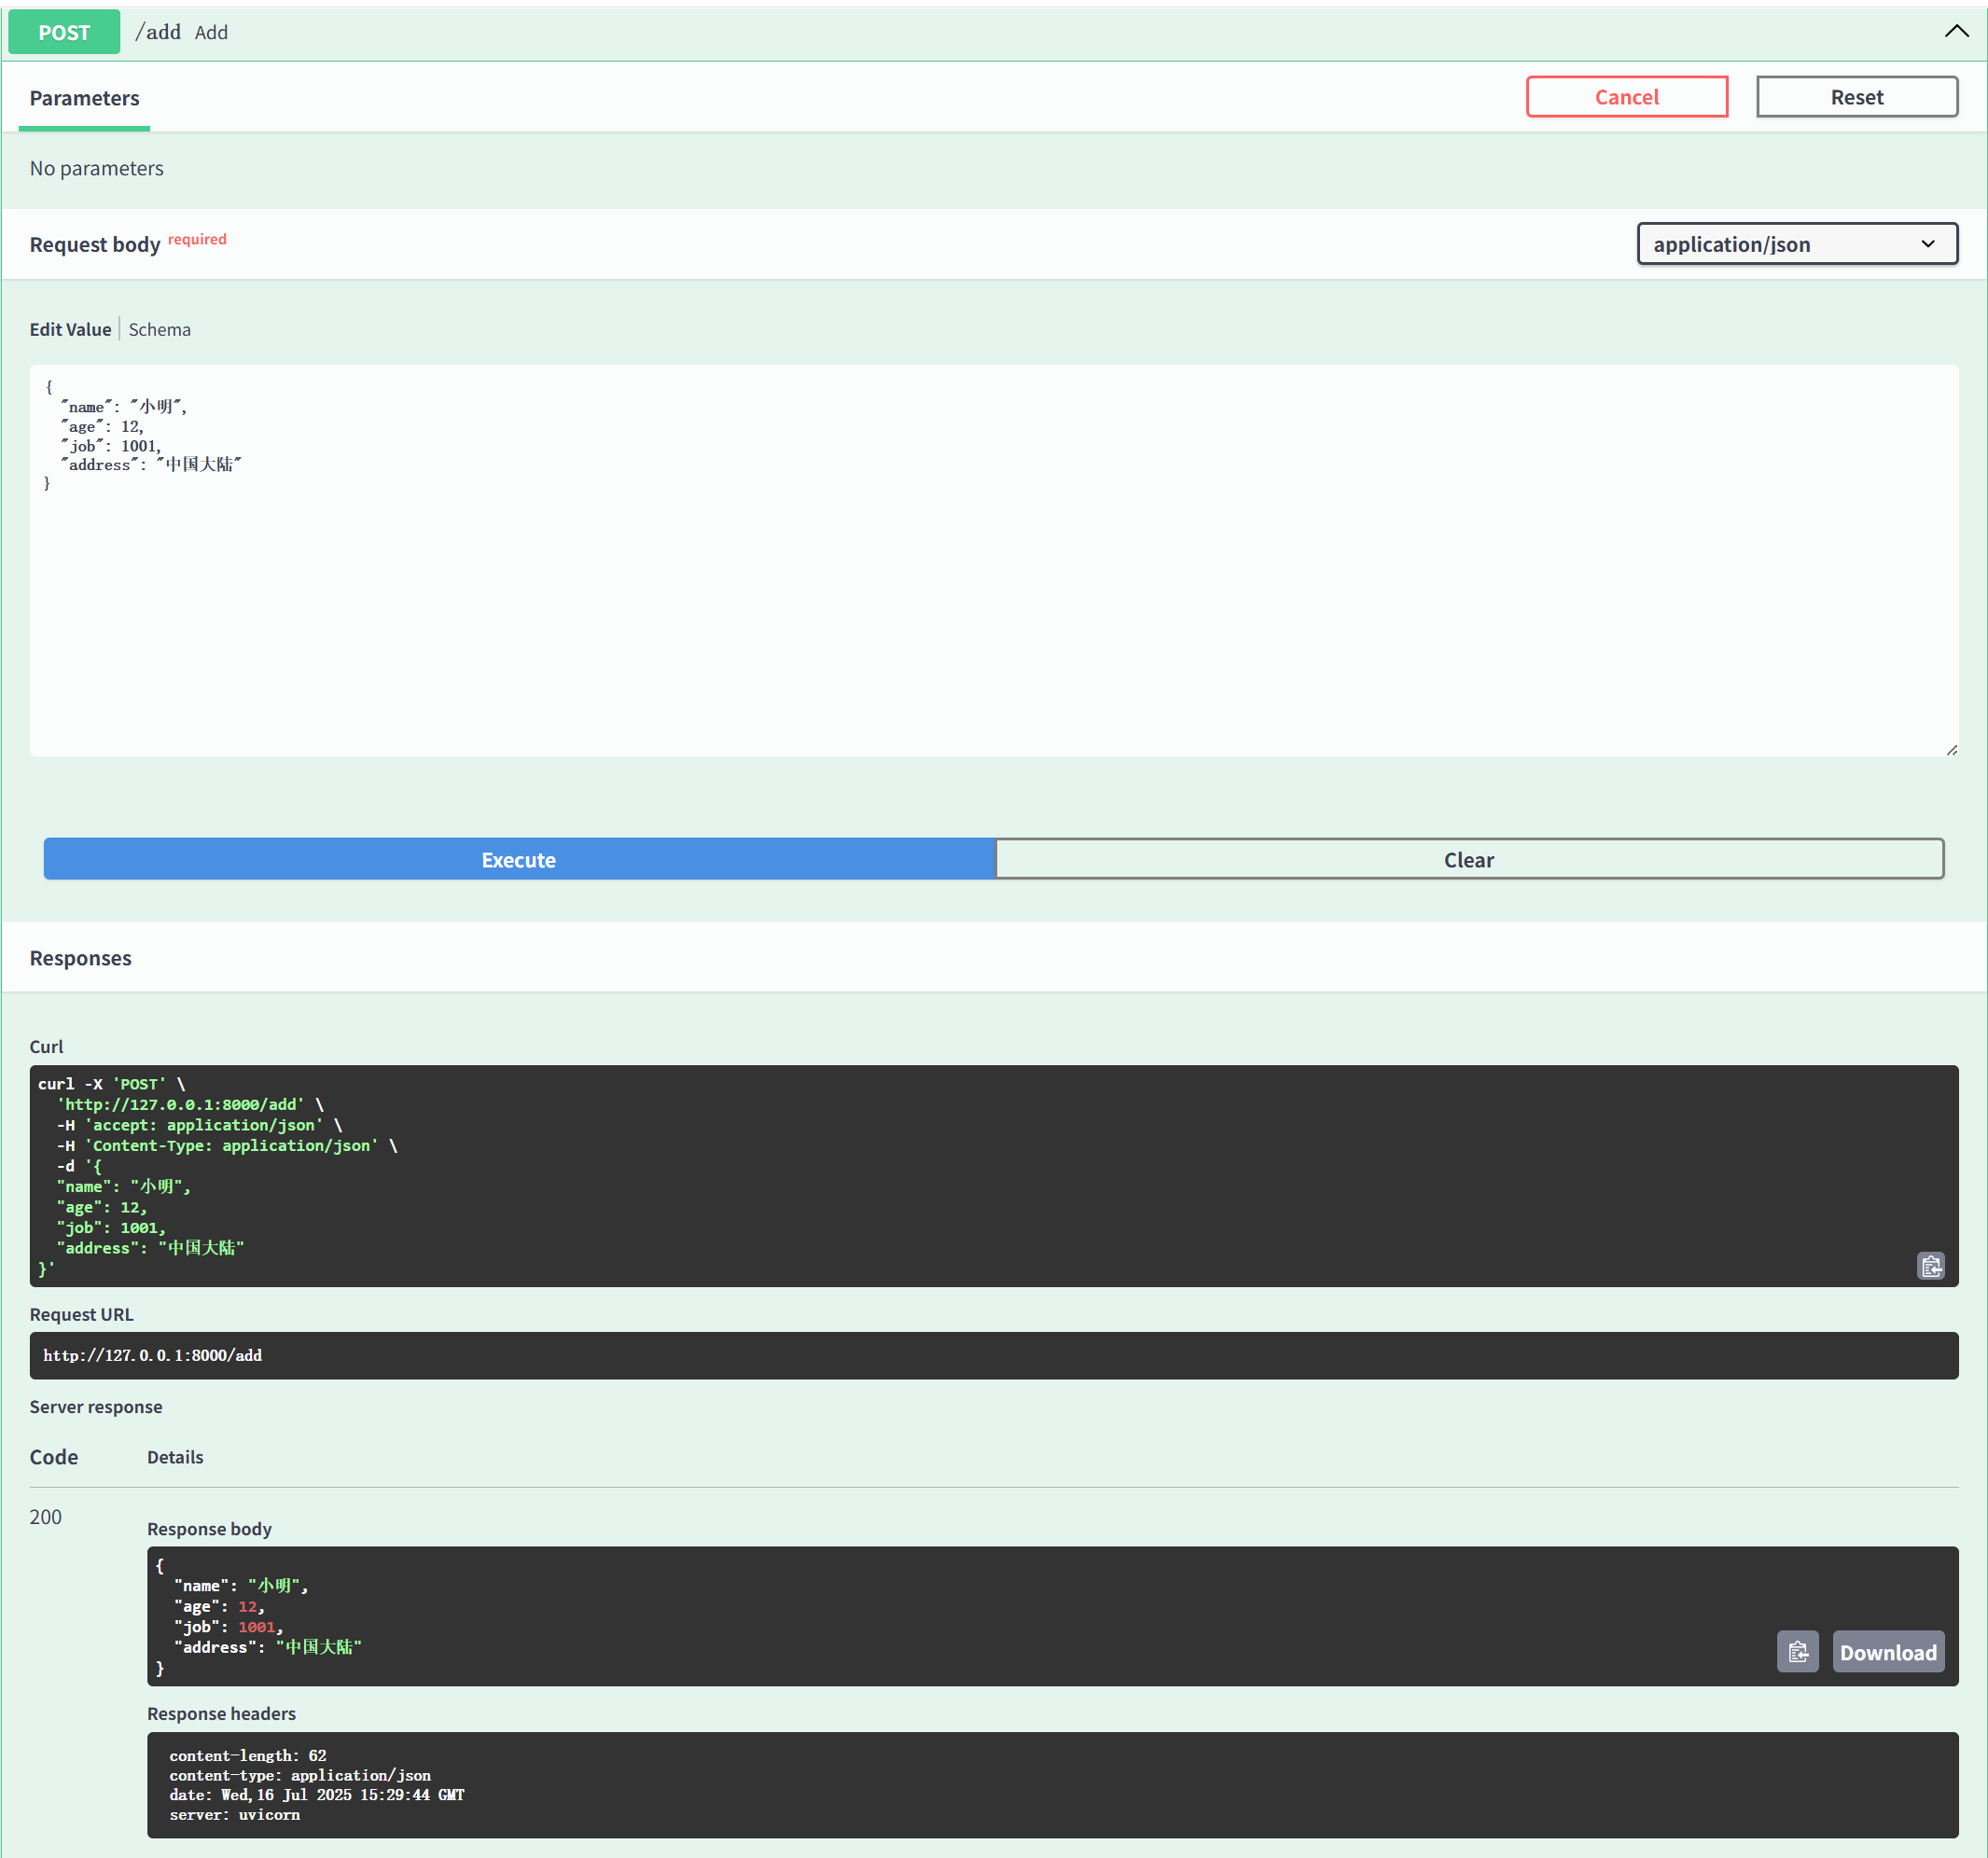Copy the response body JSON
Viewport: 1988px width, 1858px height.
(1797, 1651)
